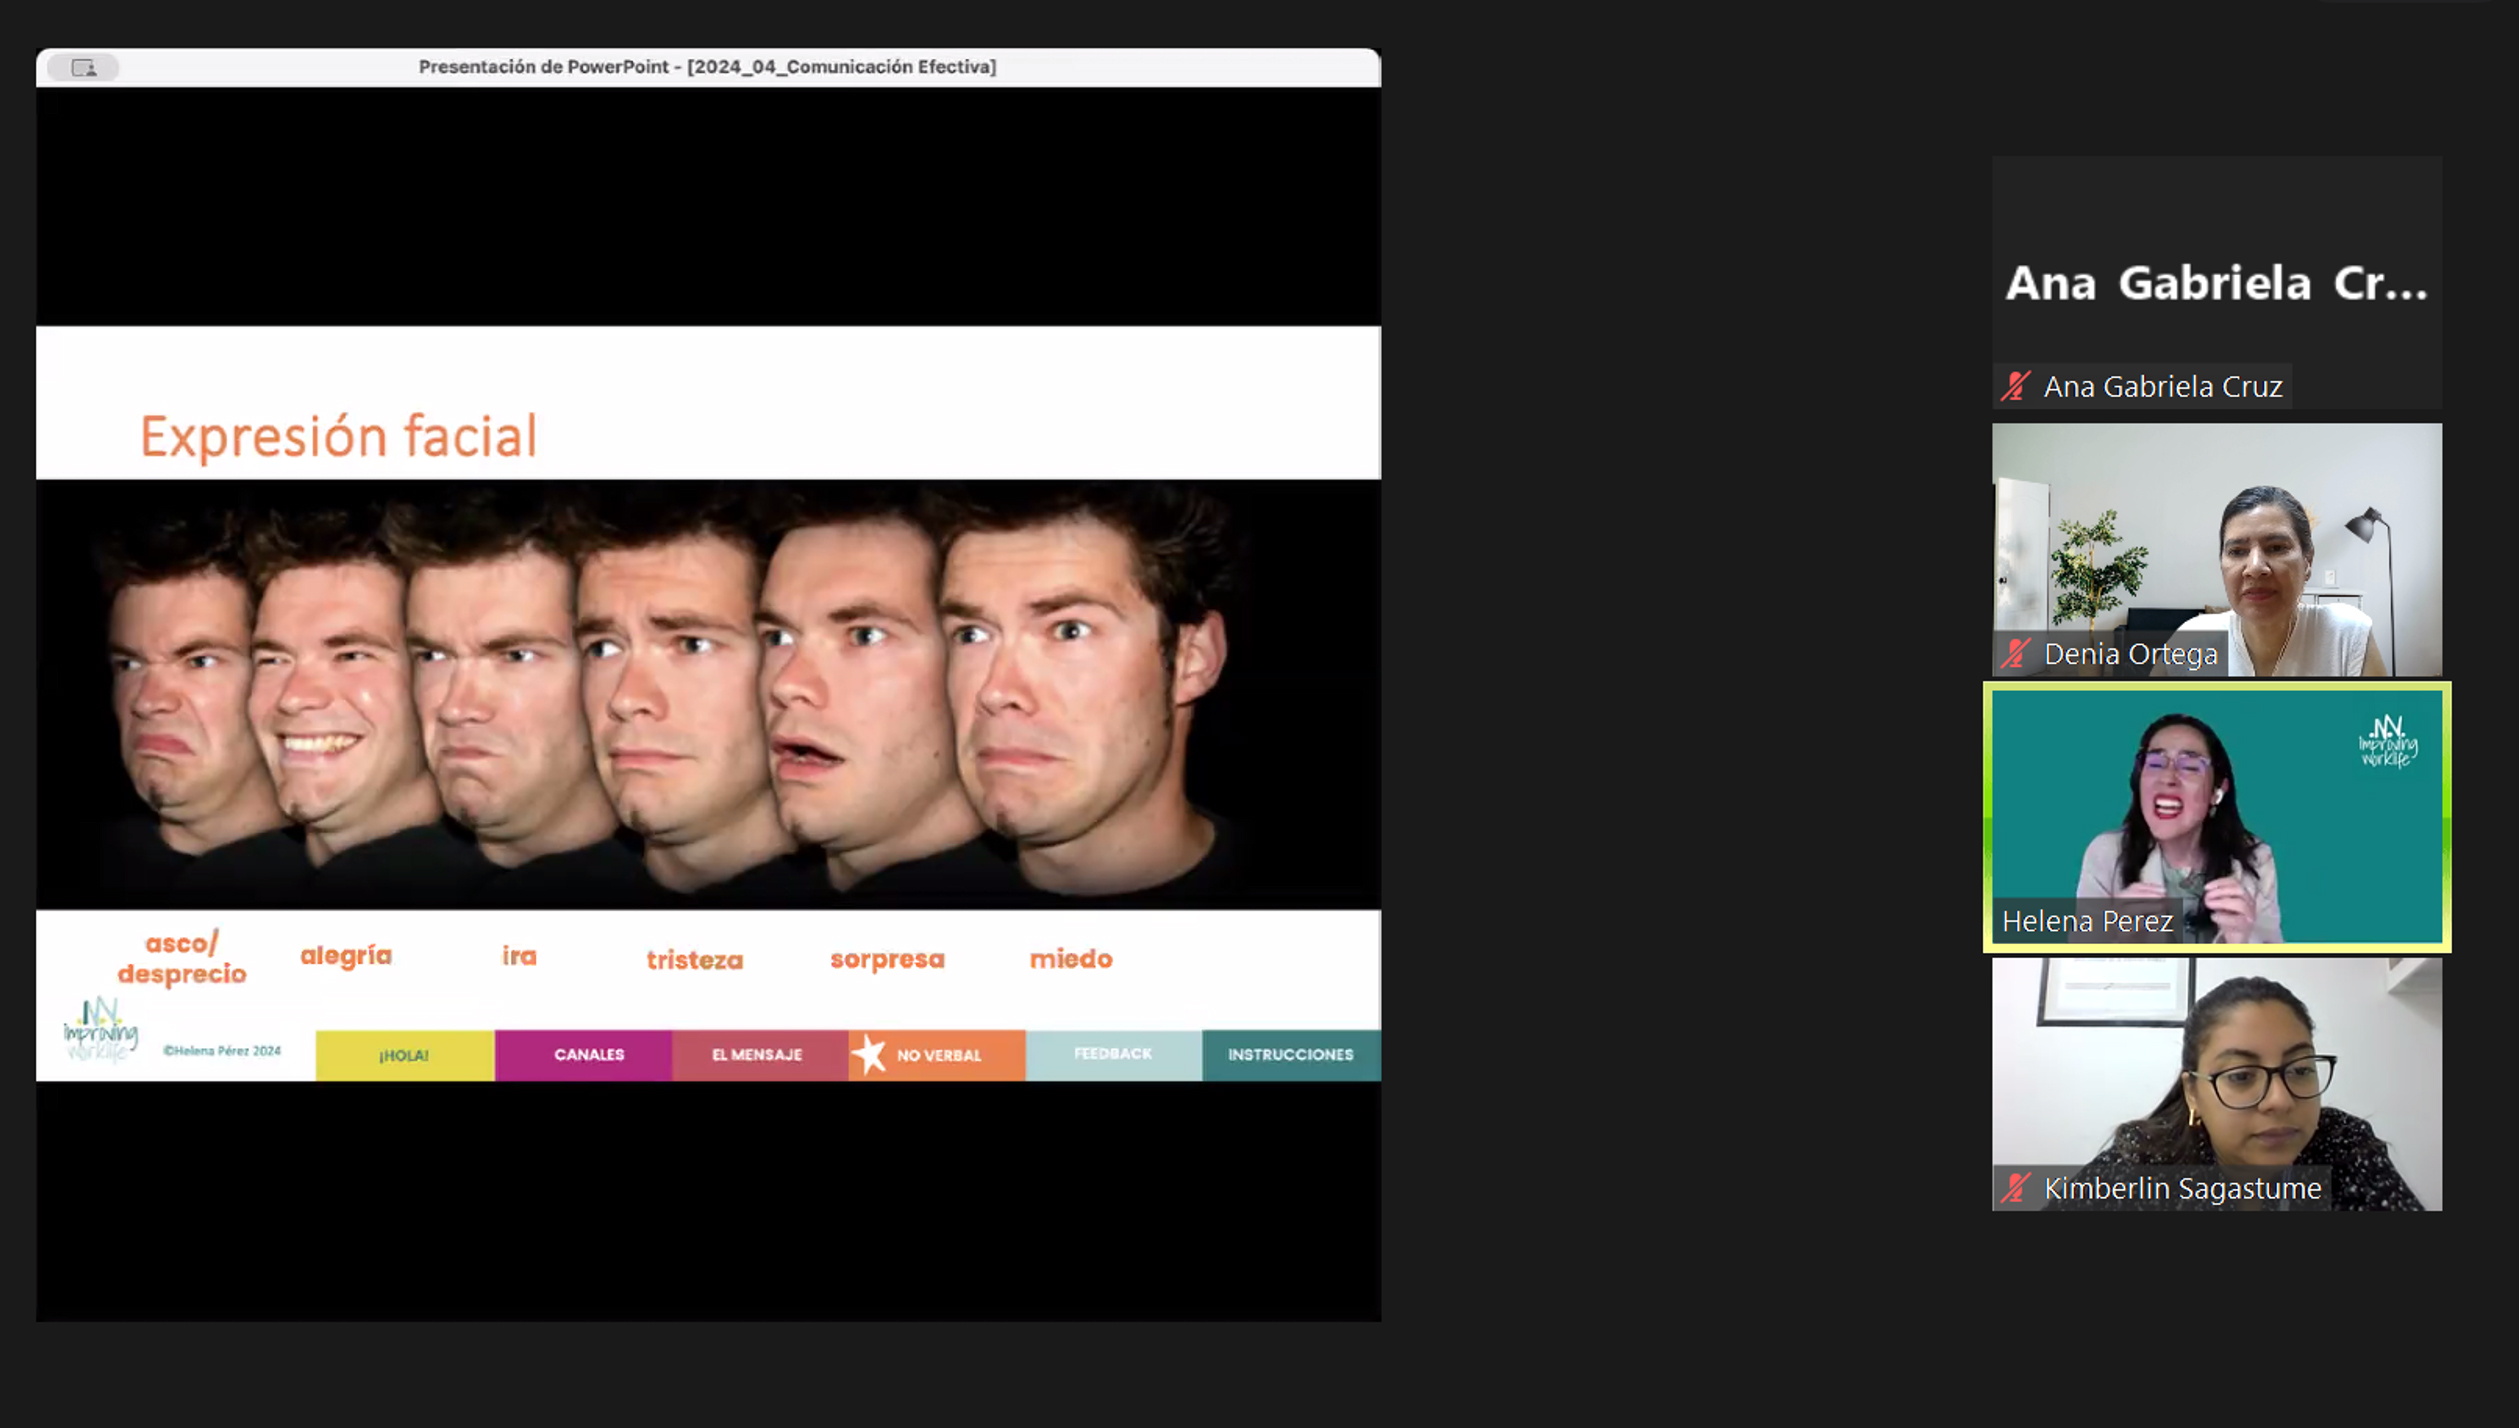Switch to the FEEDBACK section tab
This screenshot has width=2519, height=1428.
1112,1054
